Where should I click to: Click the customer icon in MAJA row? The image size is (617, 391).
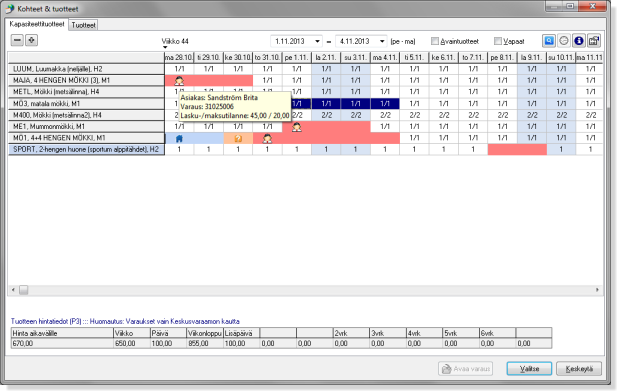(x=179, y=81)
